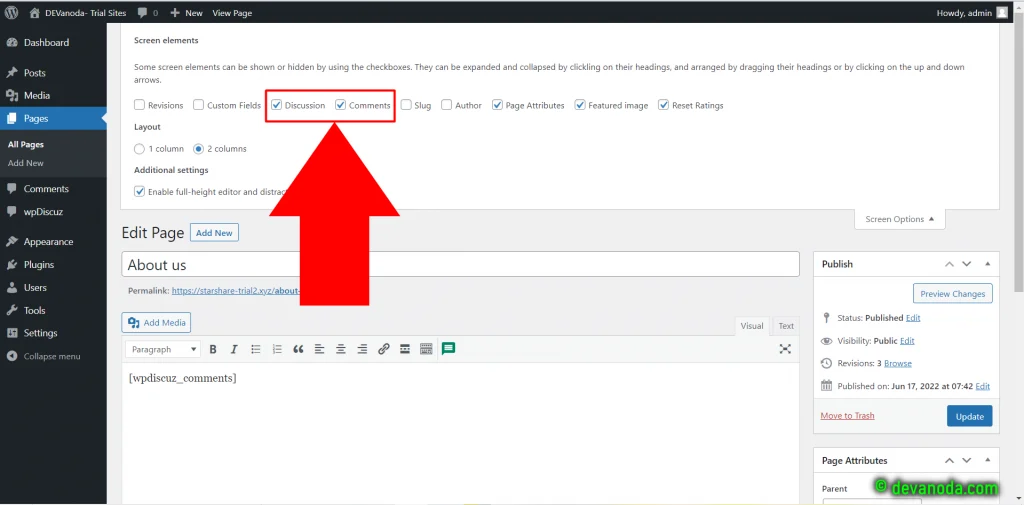Open the page permalink URL
This screenshot has width=1024, height=505.
point(236,290)
